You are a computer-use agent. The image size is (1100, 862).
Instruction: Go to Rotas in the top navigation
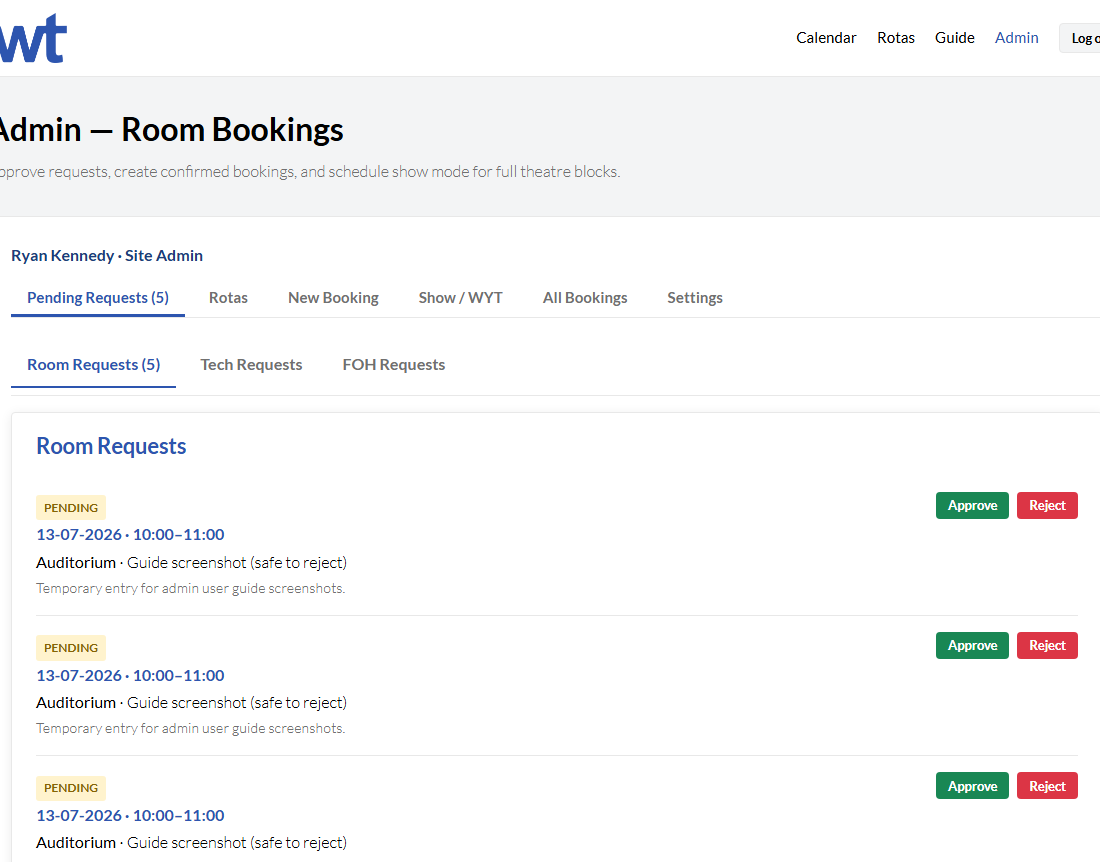pyautogui.click(x=895, y=38)
